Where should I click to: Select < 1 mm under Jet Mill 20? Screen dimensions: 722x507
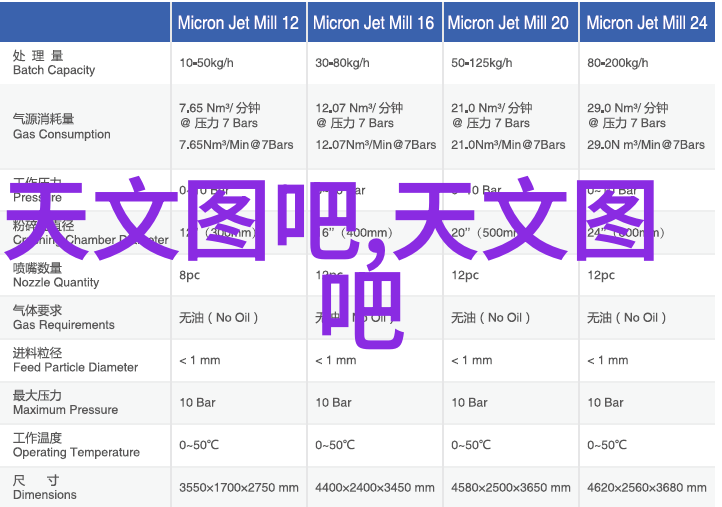472,360
